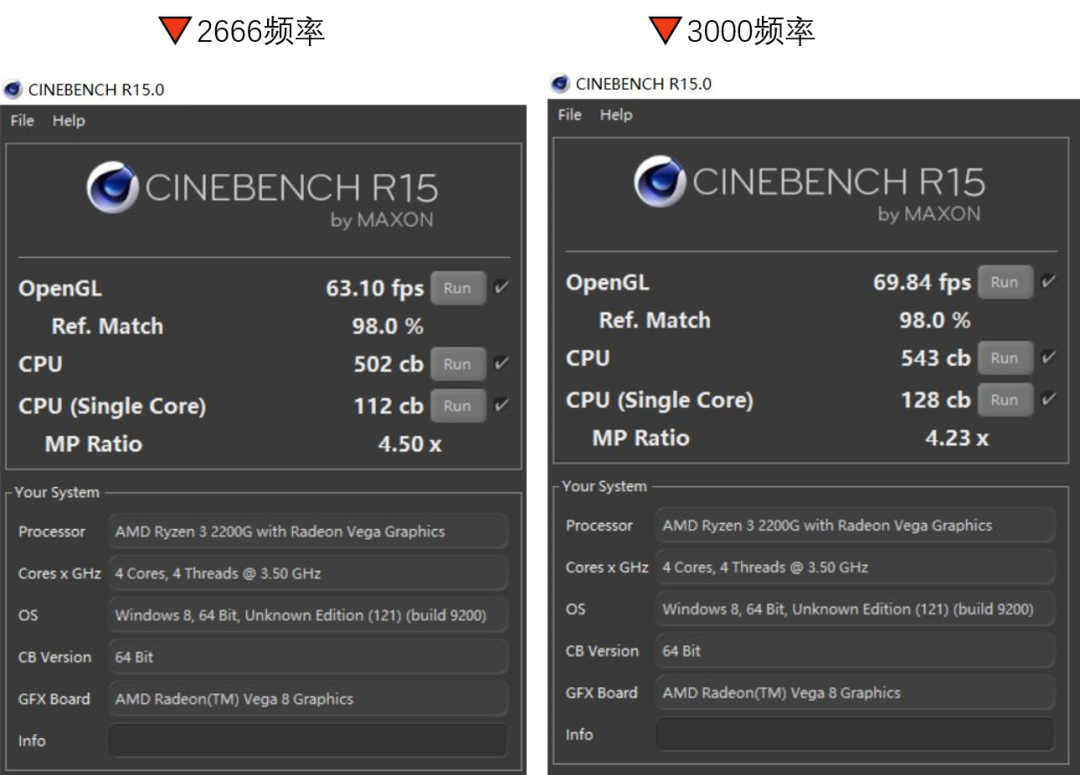Toggle CPU checkbox in left 2666 window
The width and height of the screenshot is (1080, 775).
coord(501,362)
